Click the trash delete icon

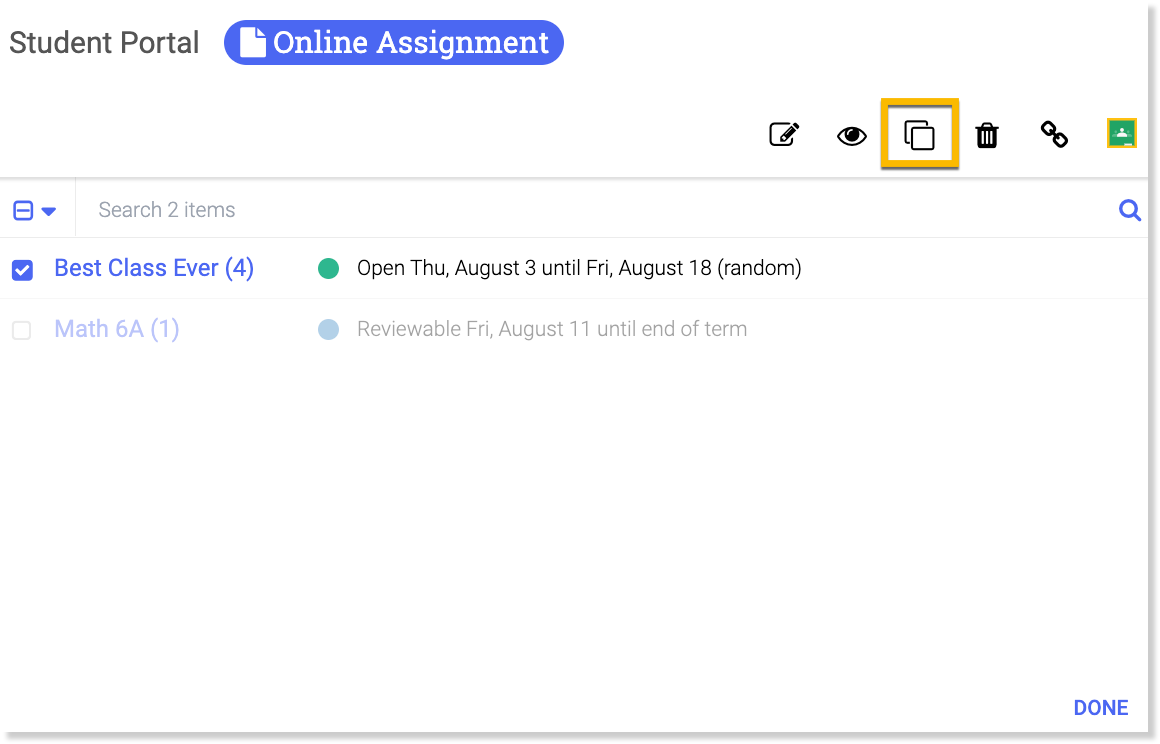pos(987,135)
